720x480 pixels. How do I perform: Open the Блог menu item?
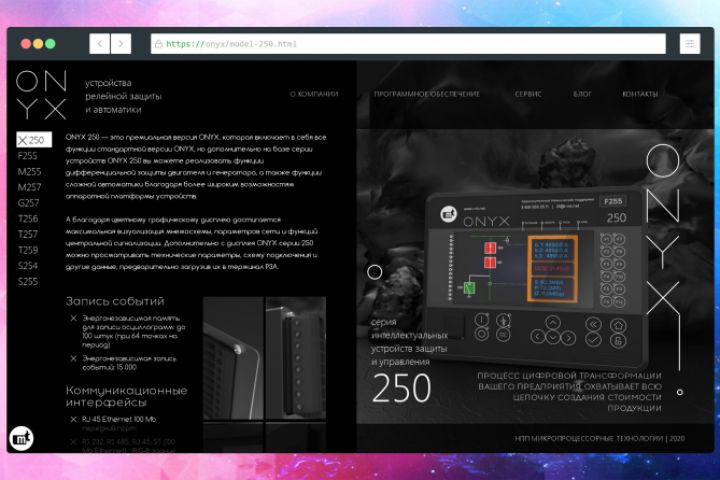pos(582,94)
